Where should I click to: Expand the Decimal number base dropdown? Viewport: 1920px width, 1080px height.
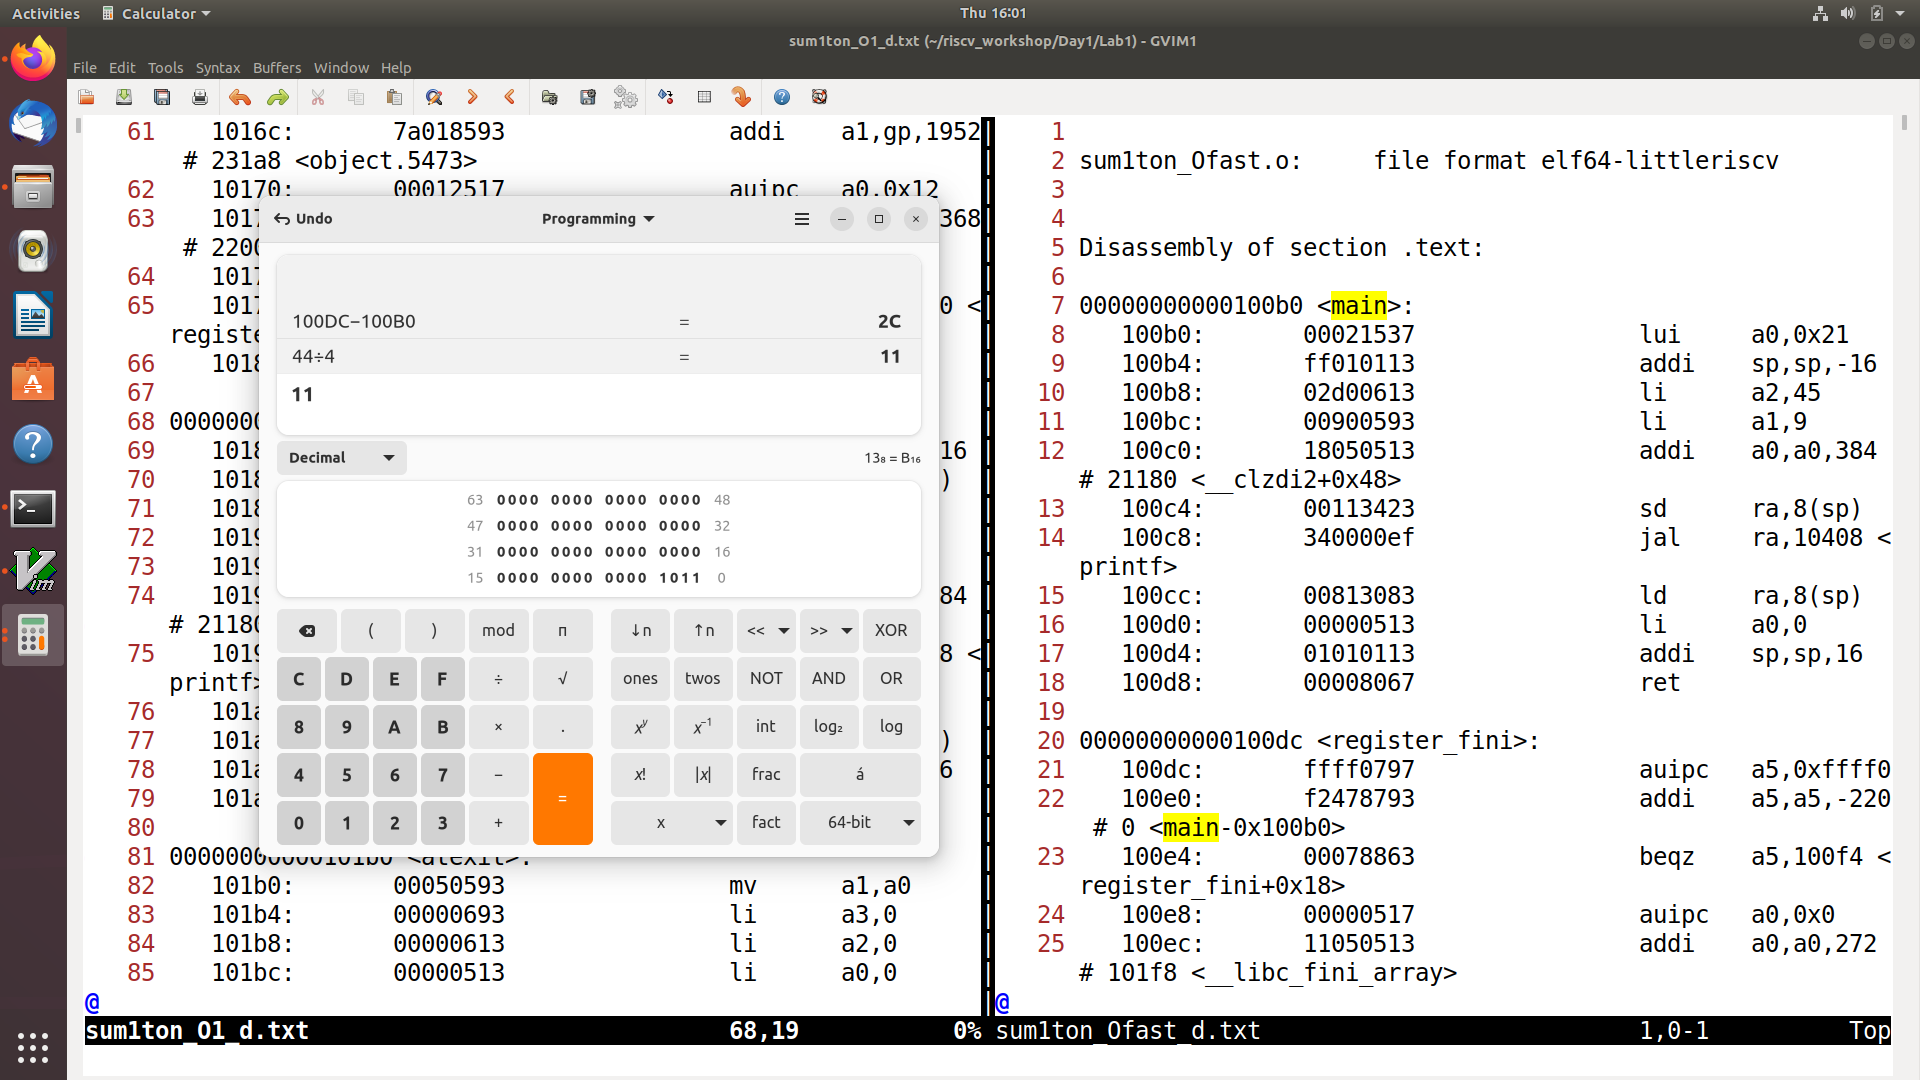pyautogui.click(x=341, y=458)
